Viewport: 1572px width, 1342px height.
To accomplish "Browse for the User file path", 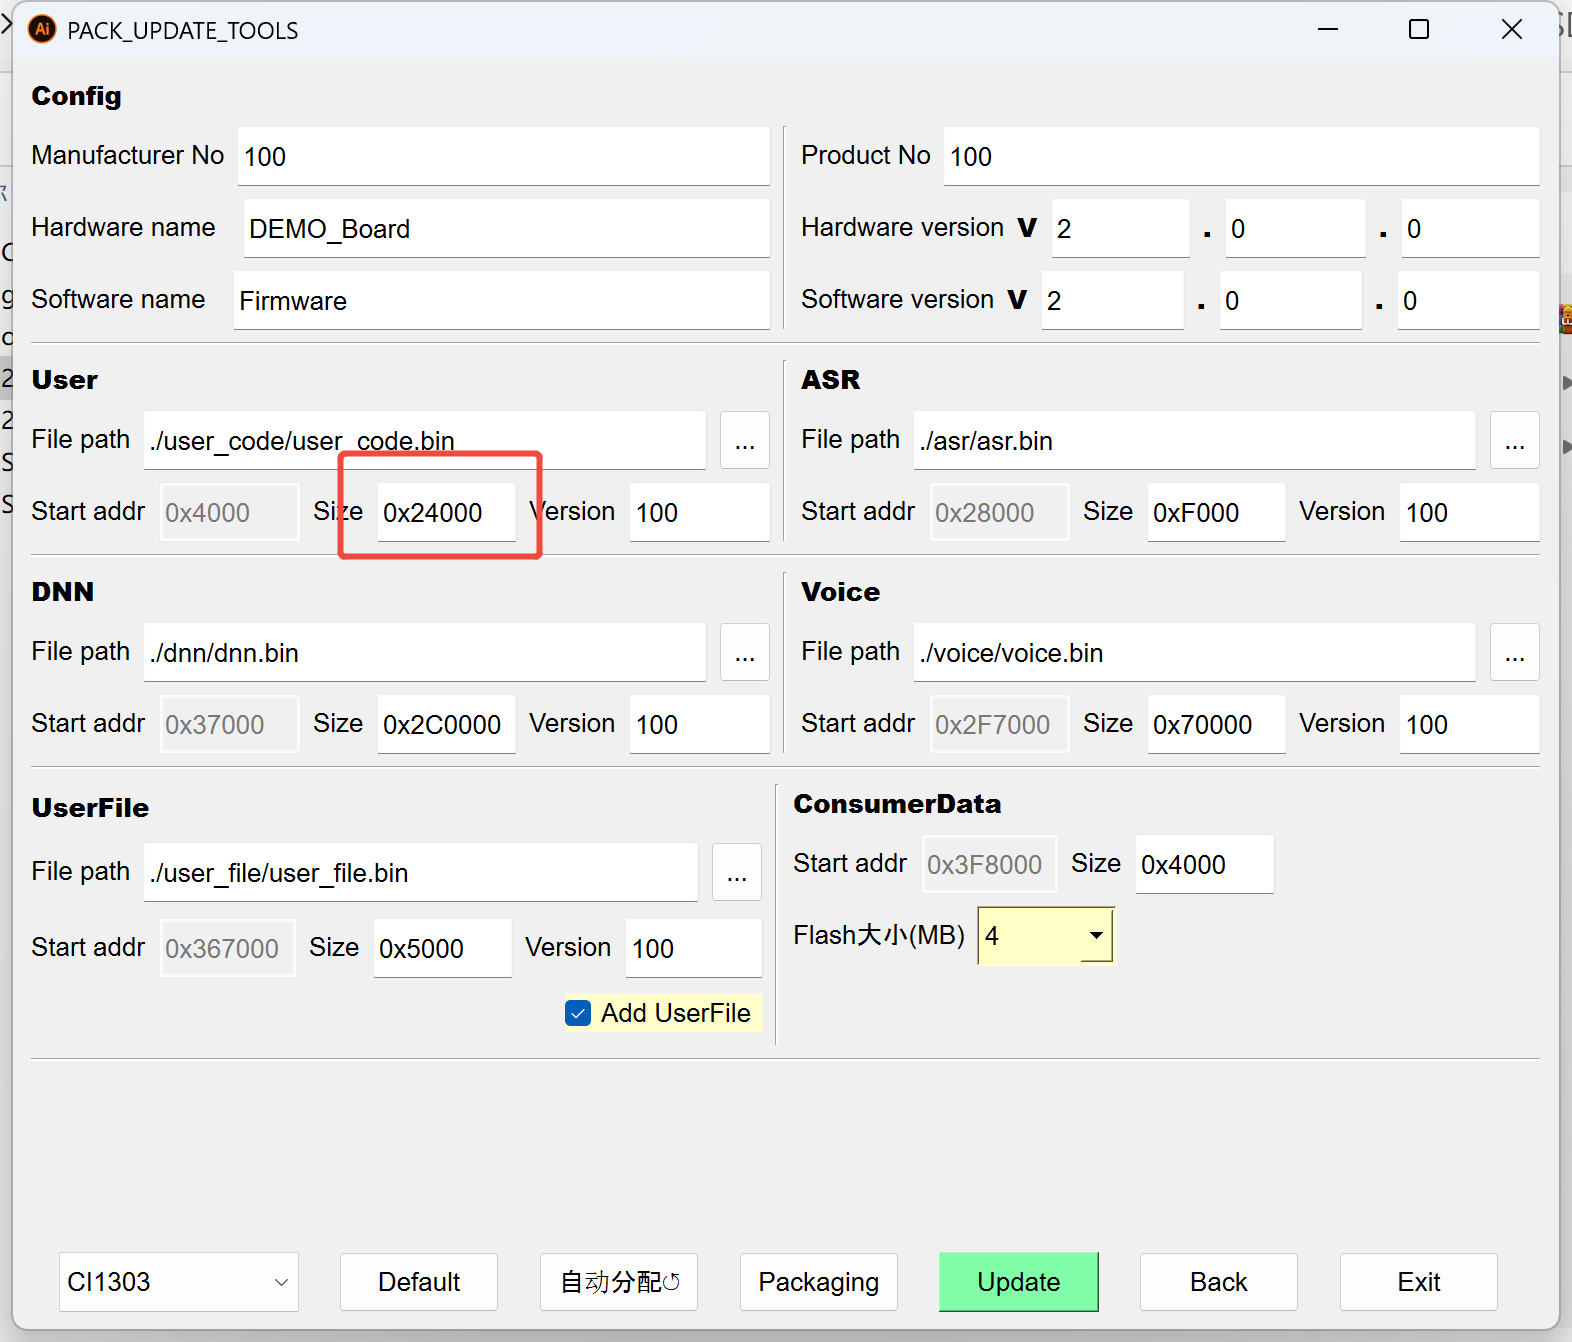I will pyautogui.click(x=744, y=441).
